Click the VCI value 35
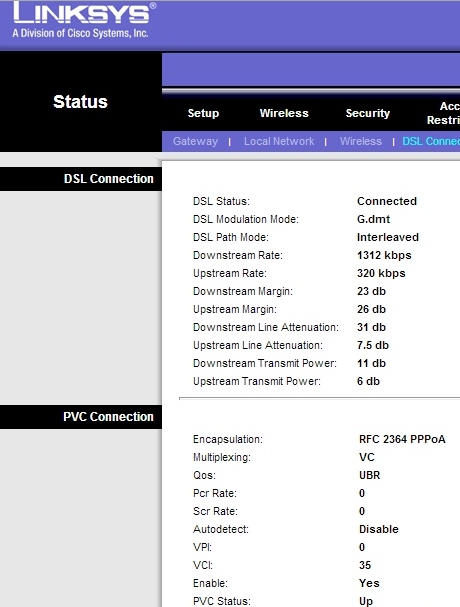460x607 pixels. (365, 565)
